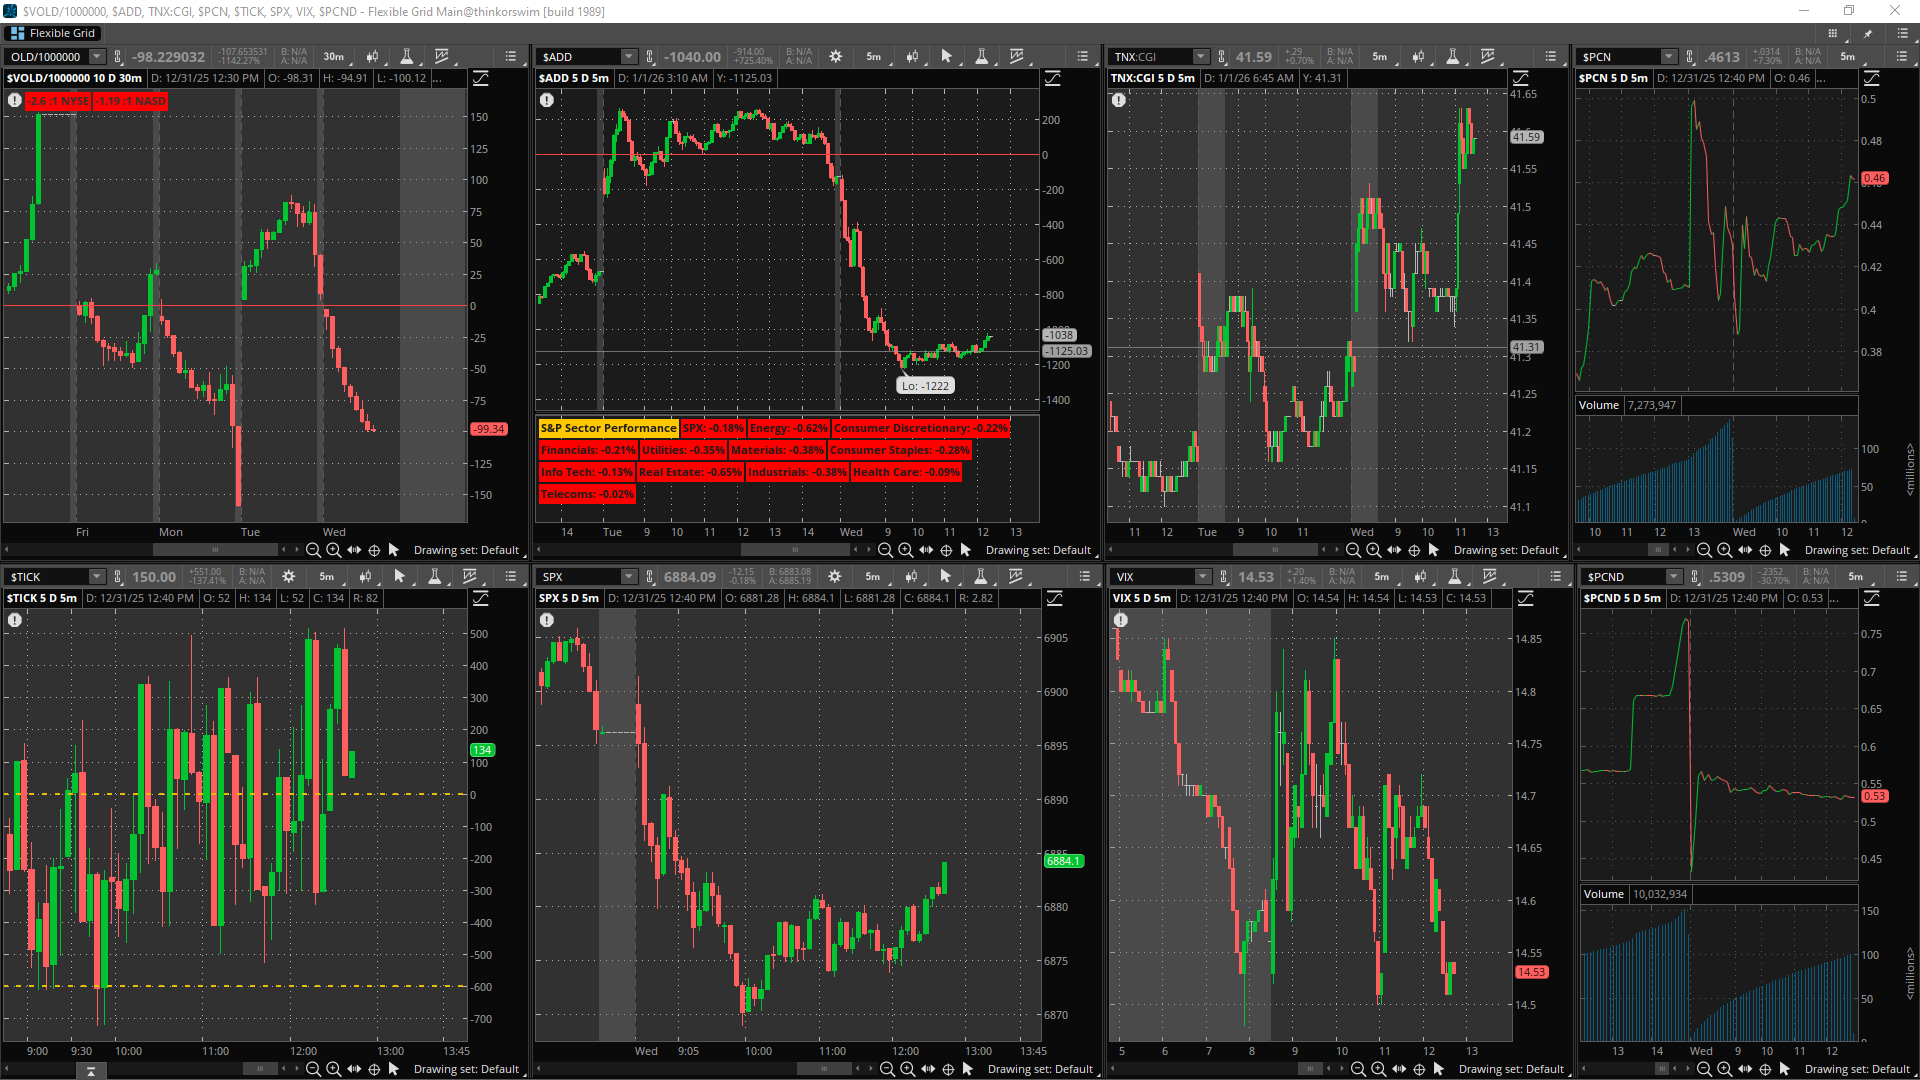Image resolution: width=1920 pixels, height=1080 pixels.
Task: Open the list menu in SPX panel
Action: [1084, 577]
